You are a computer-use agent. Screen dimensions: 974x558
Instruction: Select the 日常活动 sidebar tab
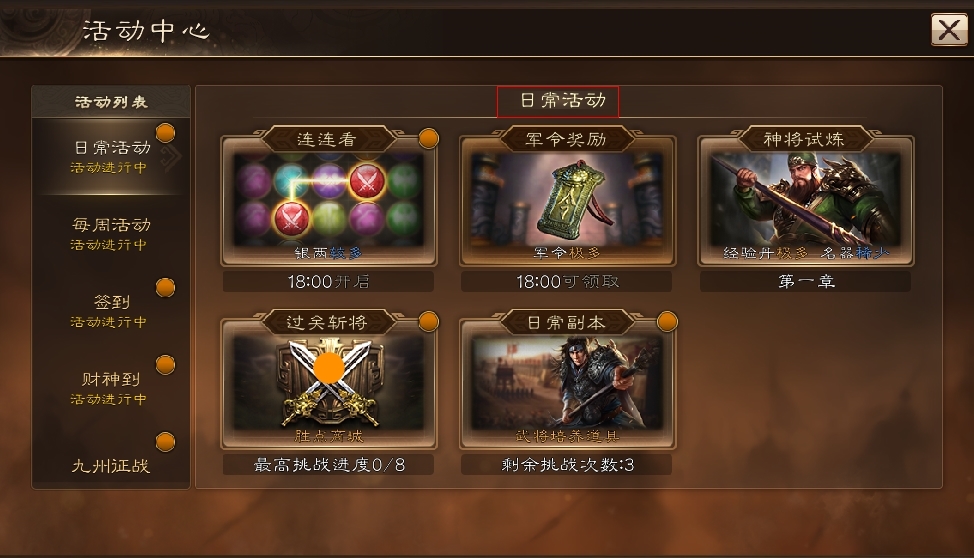[x=111, y=157]
